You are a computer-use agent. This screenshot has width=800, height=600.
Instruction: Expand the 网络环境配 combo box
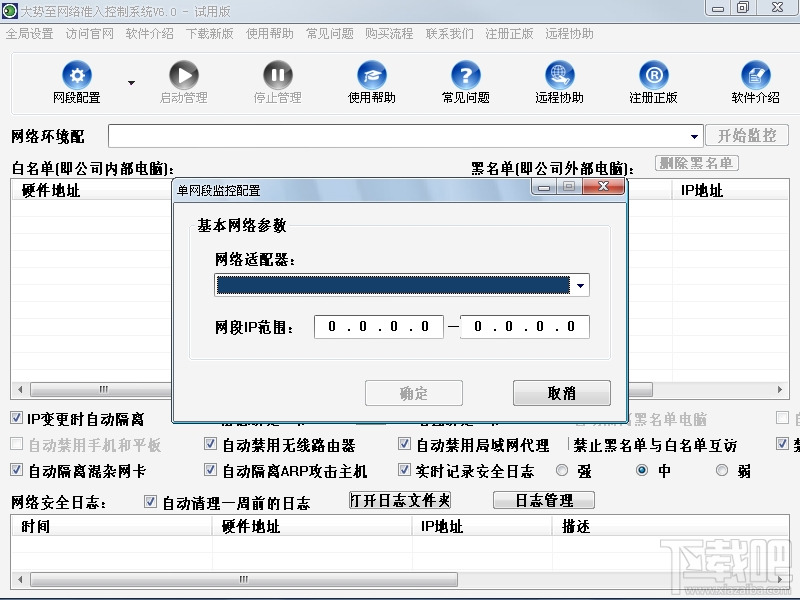coord(694,135)
